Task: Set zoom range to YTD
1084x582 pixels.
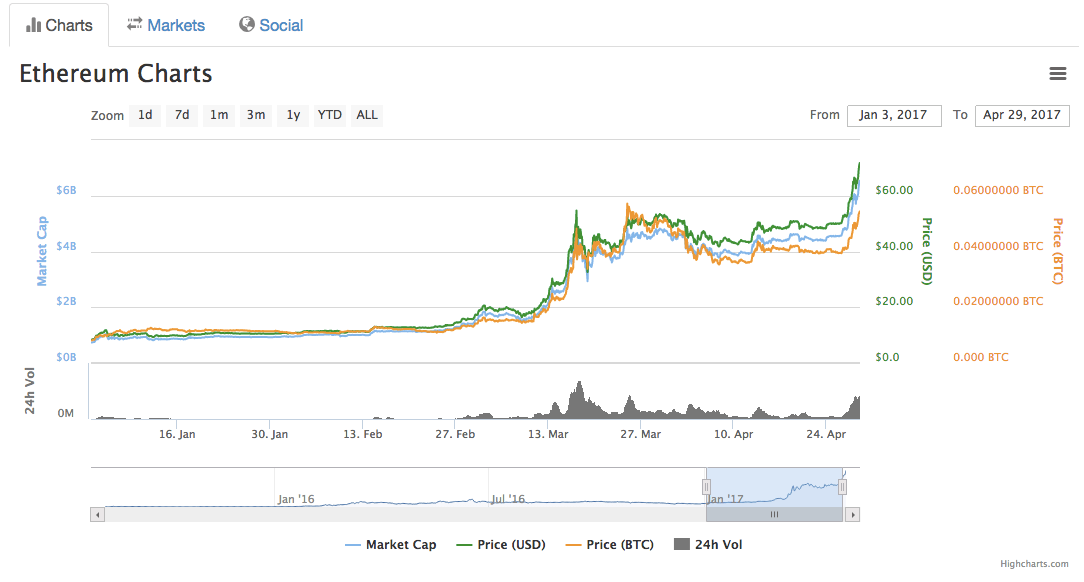Action: tap(330, 115)
